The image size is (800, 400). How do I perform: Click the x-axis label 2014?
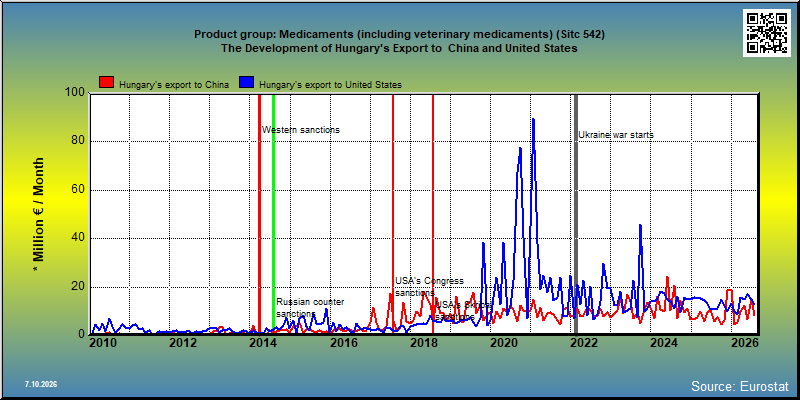(x=263, y=343)
